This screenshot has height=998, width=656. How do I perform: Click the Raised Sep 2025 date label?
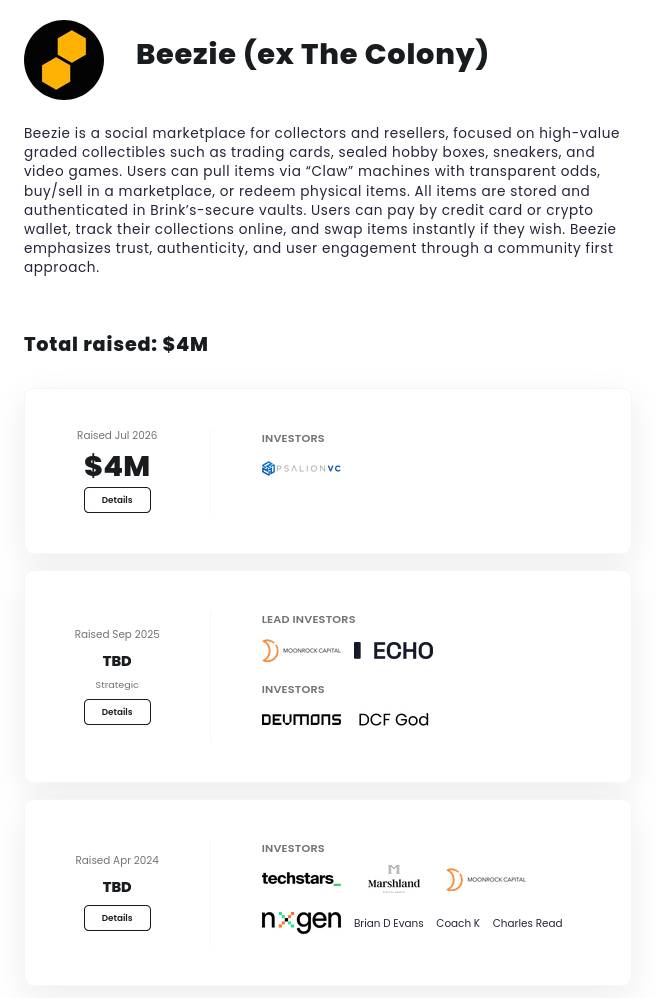[x=117, y=634]
